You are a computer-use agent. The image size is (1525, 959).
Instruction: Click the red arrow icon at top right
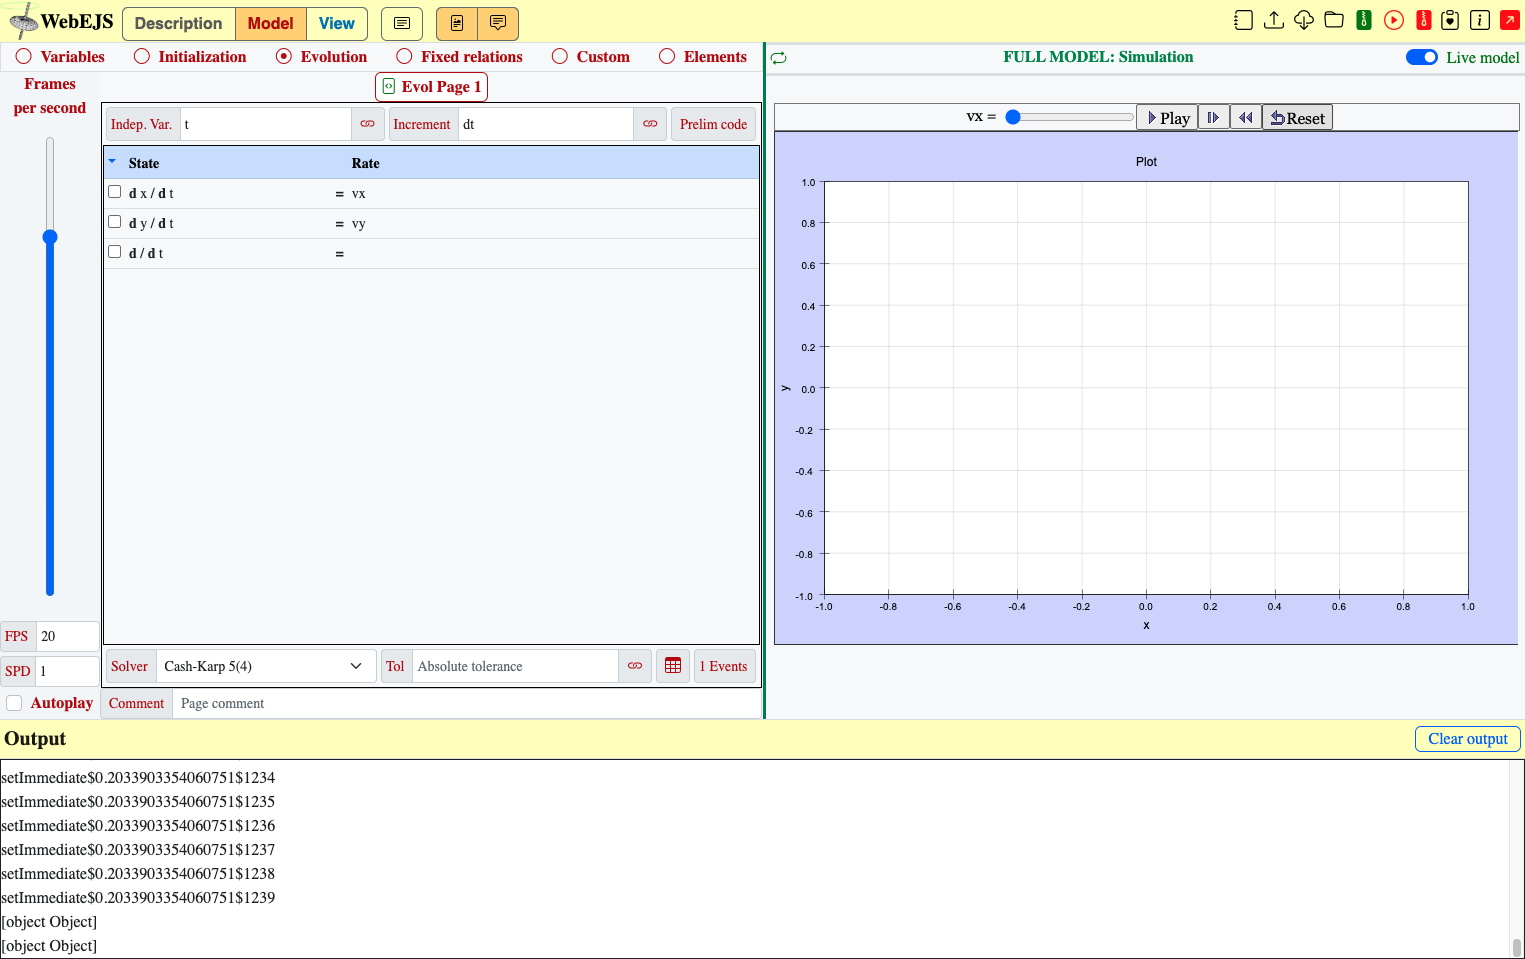pyautogui.click(x=1509, y=20)
